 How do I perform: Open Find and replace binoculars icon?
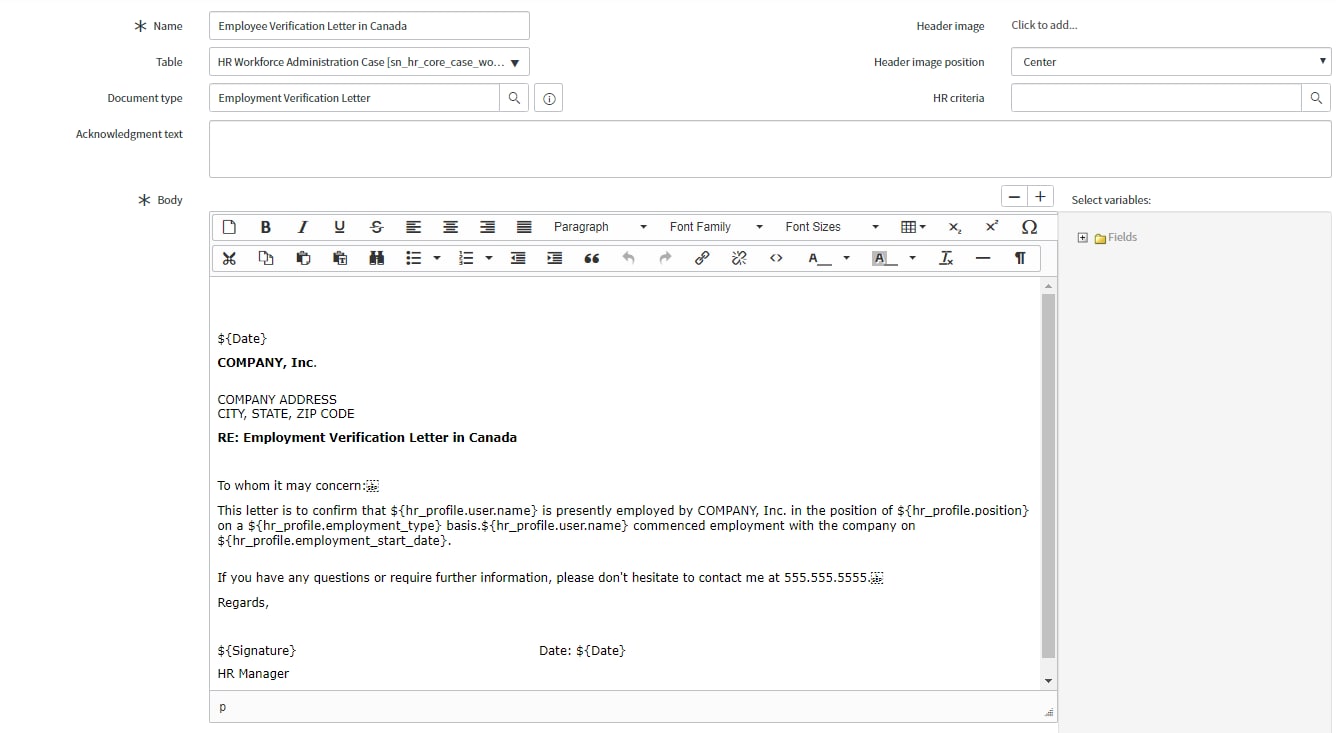377,258
